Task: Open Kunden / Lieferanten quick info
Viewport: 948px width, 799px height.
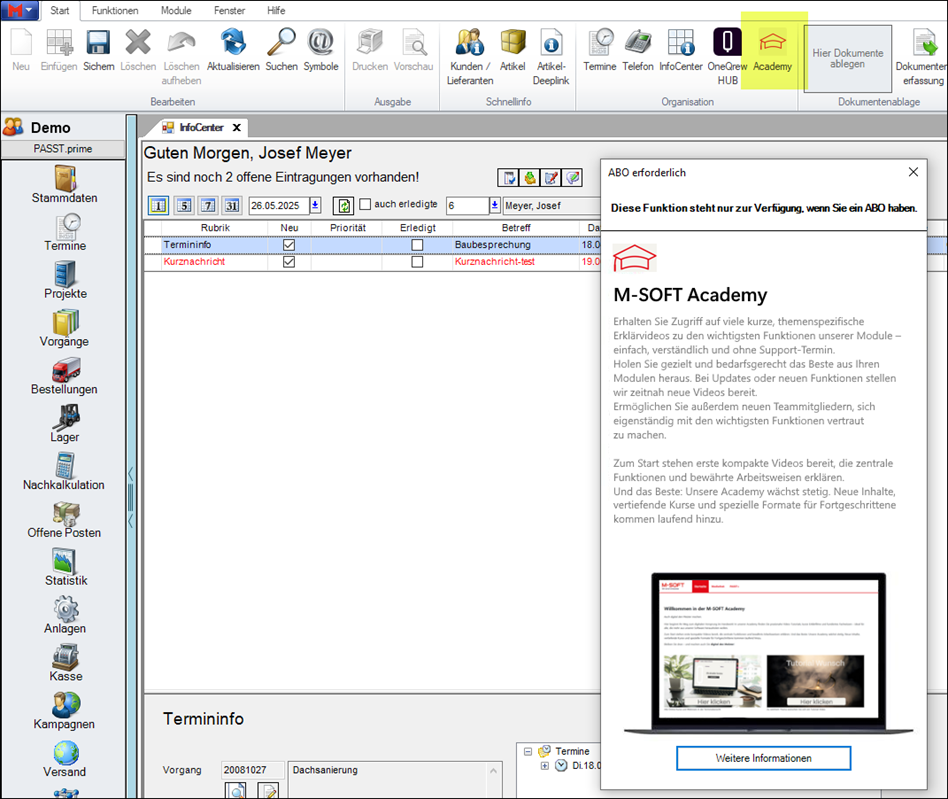Action: [470, 57]
